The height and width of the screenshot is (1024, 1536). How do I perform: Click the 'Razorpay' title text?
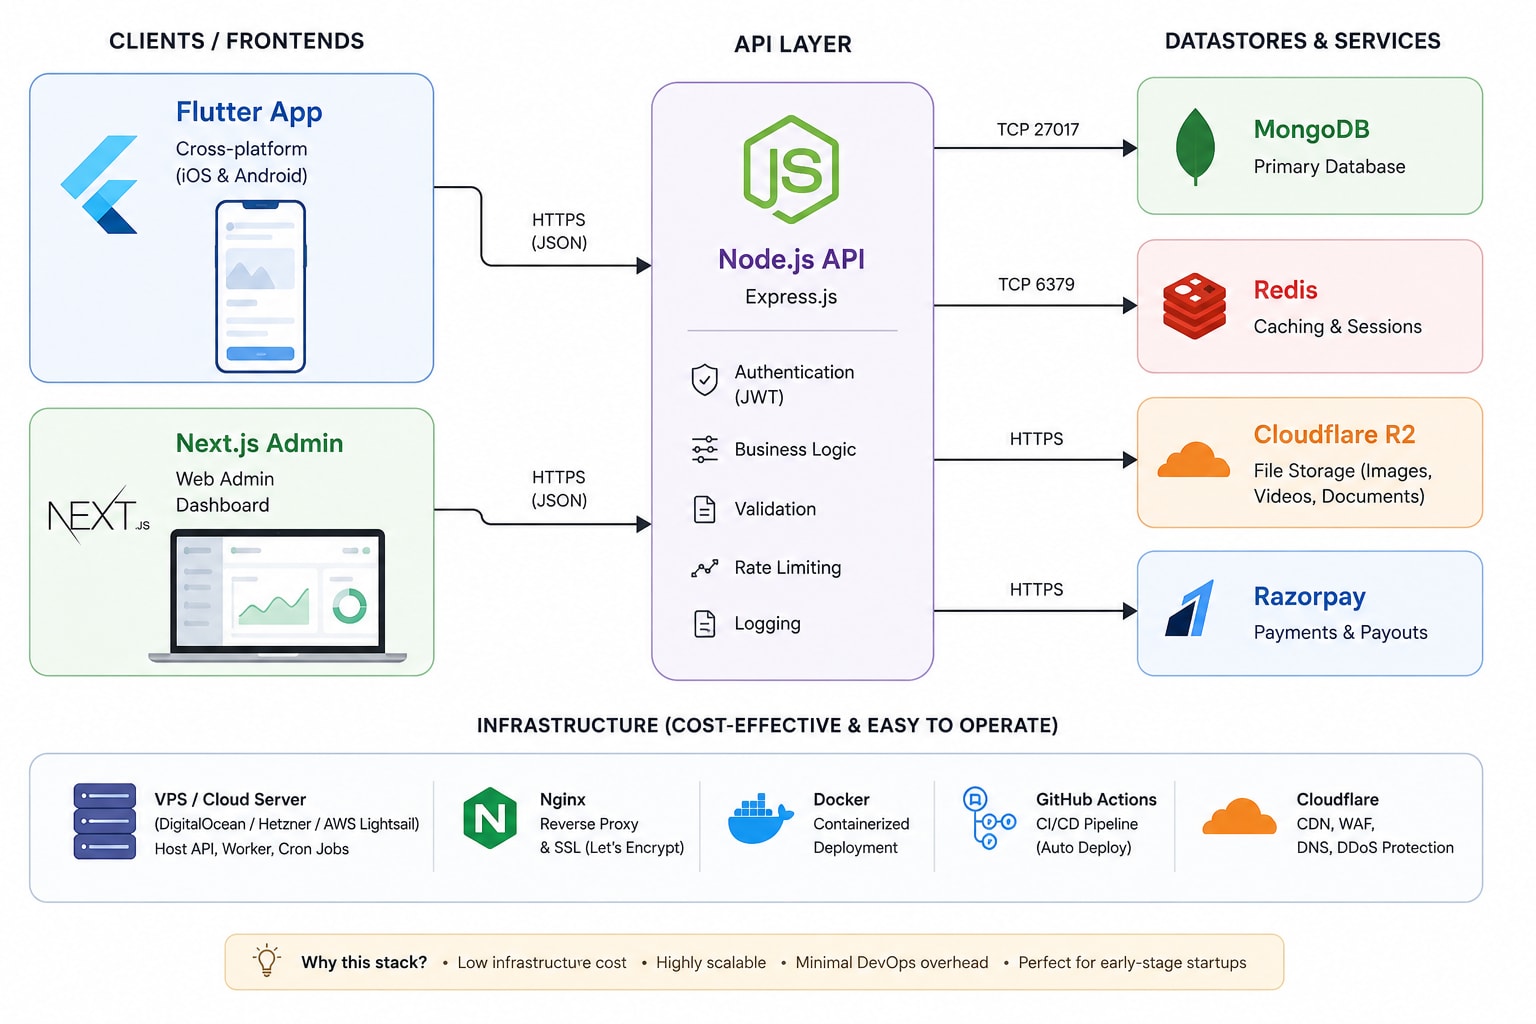coord(1309,597)
